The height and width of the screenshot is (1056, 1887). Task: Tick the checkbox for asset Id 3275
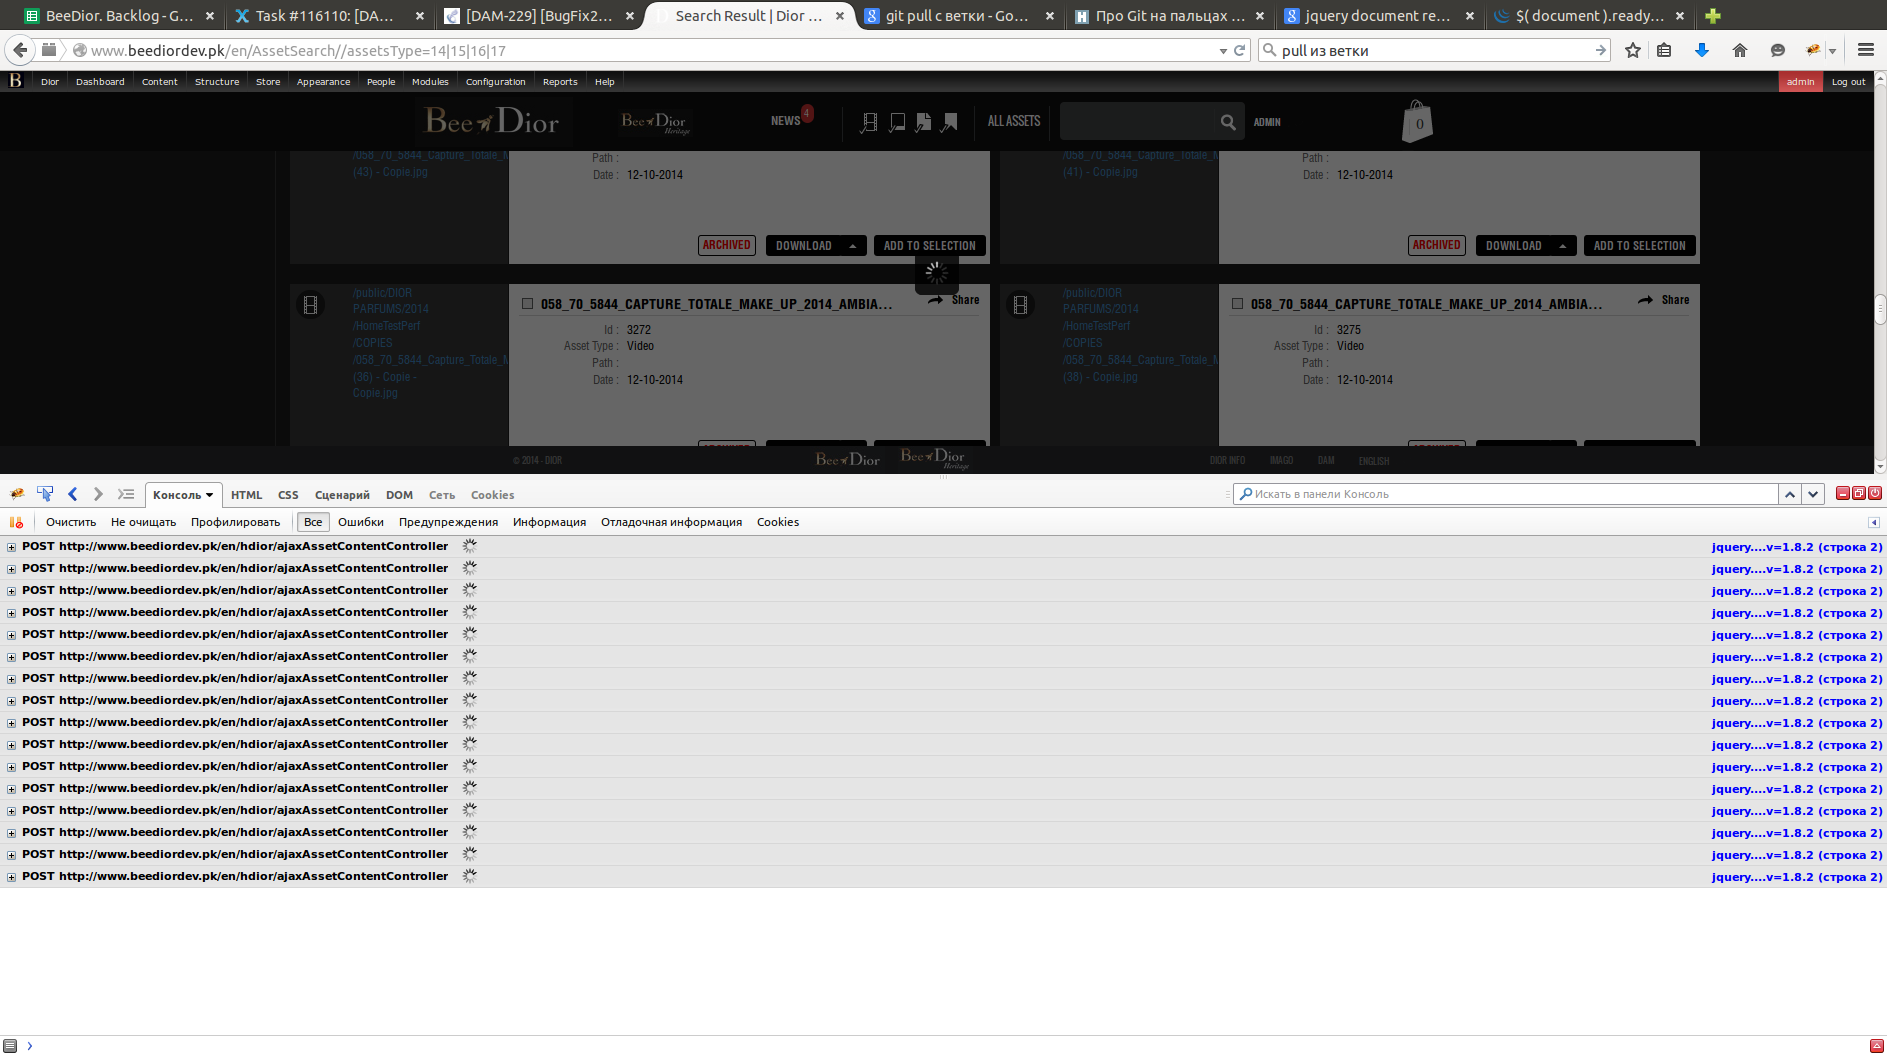click(1237, 304)
